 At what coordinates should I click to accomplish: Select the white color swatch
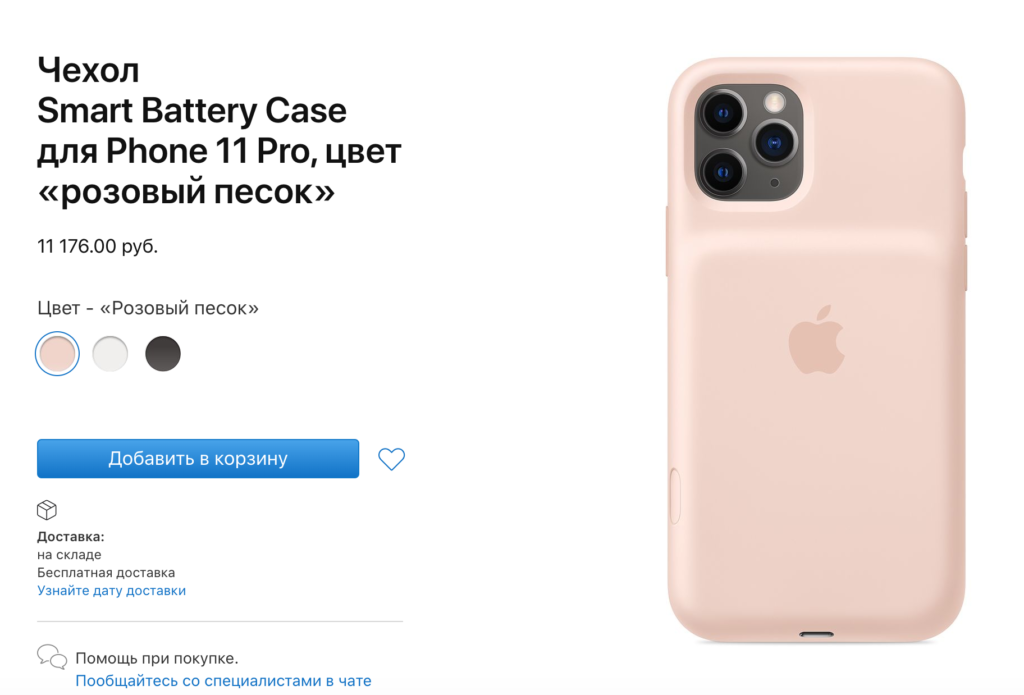point(110,354)
